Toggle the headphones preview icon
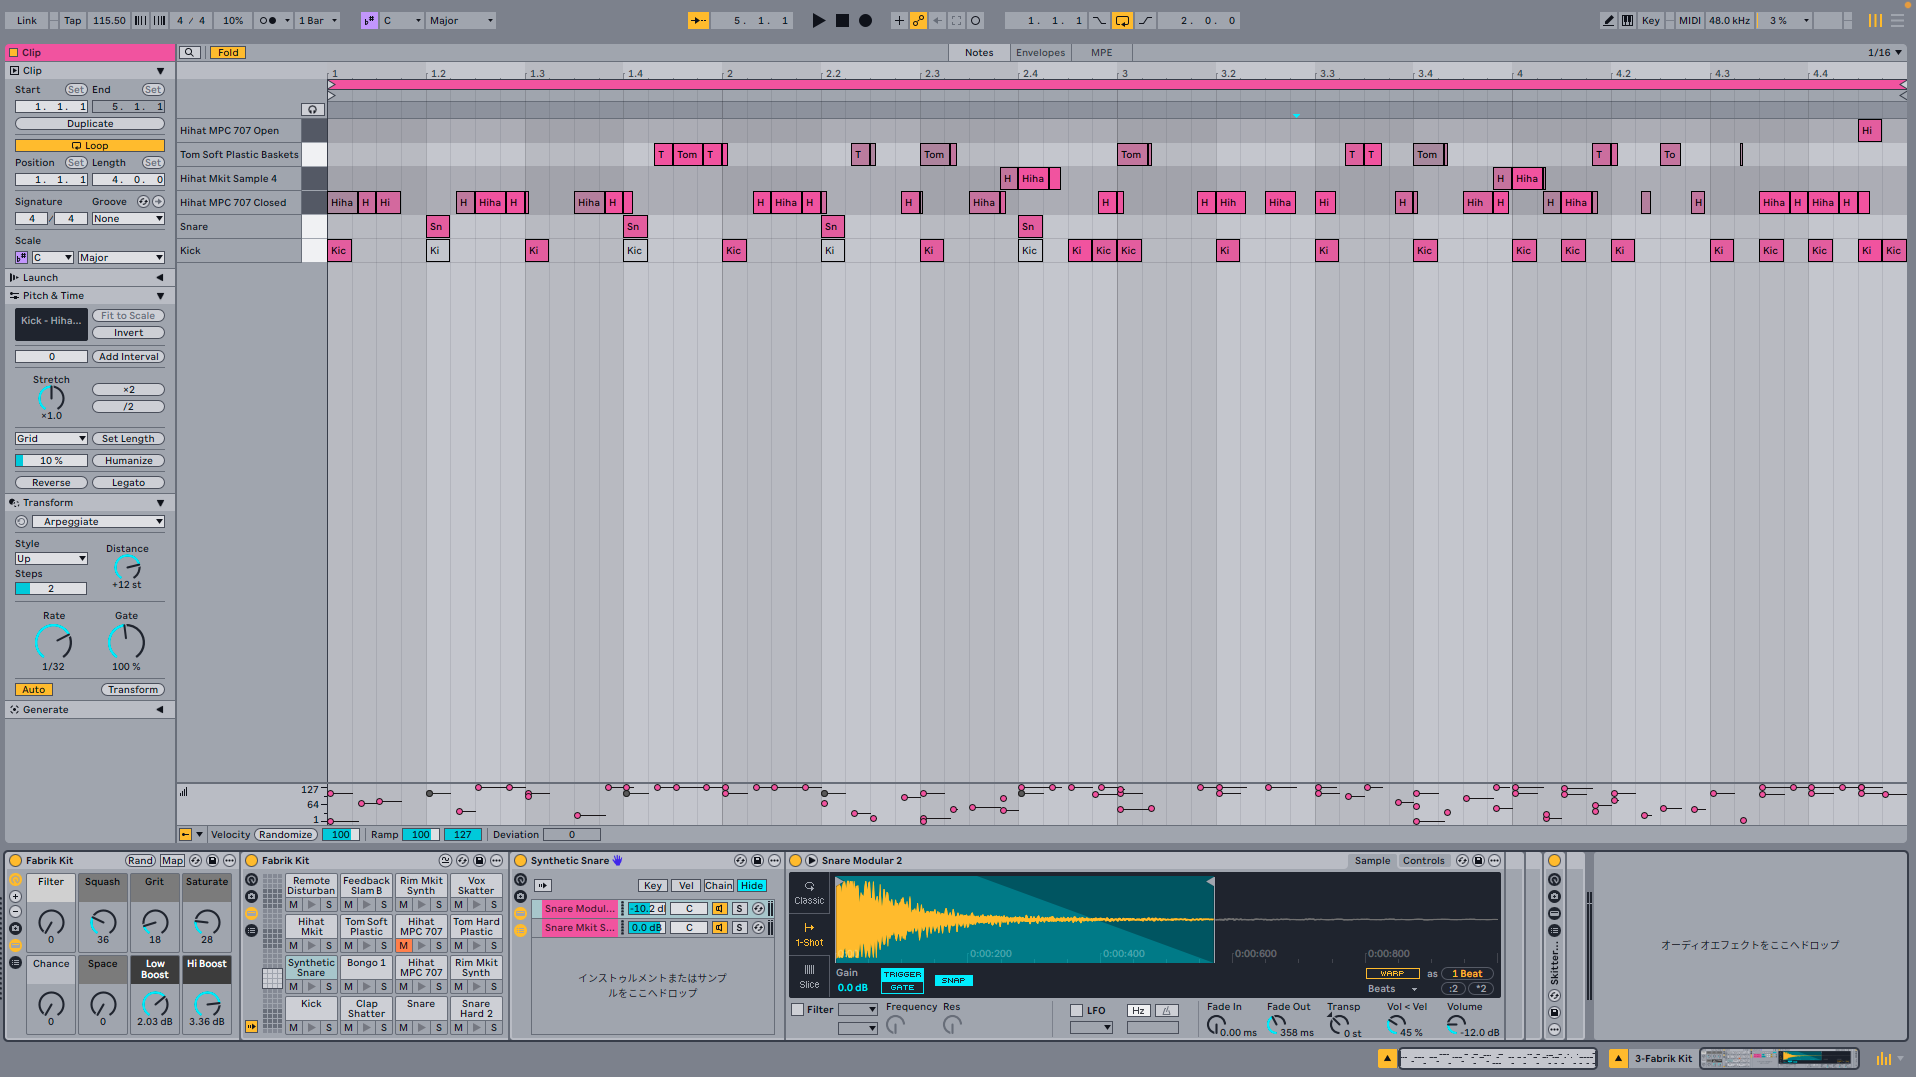 click(313, 109)
